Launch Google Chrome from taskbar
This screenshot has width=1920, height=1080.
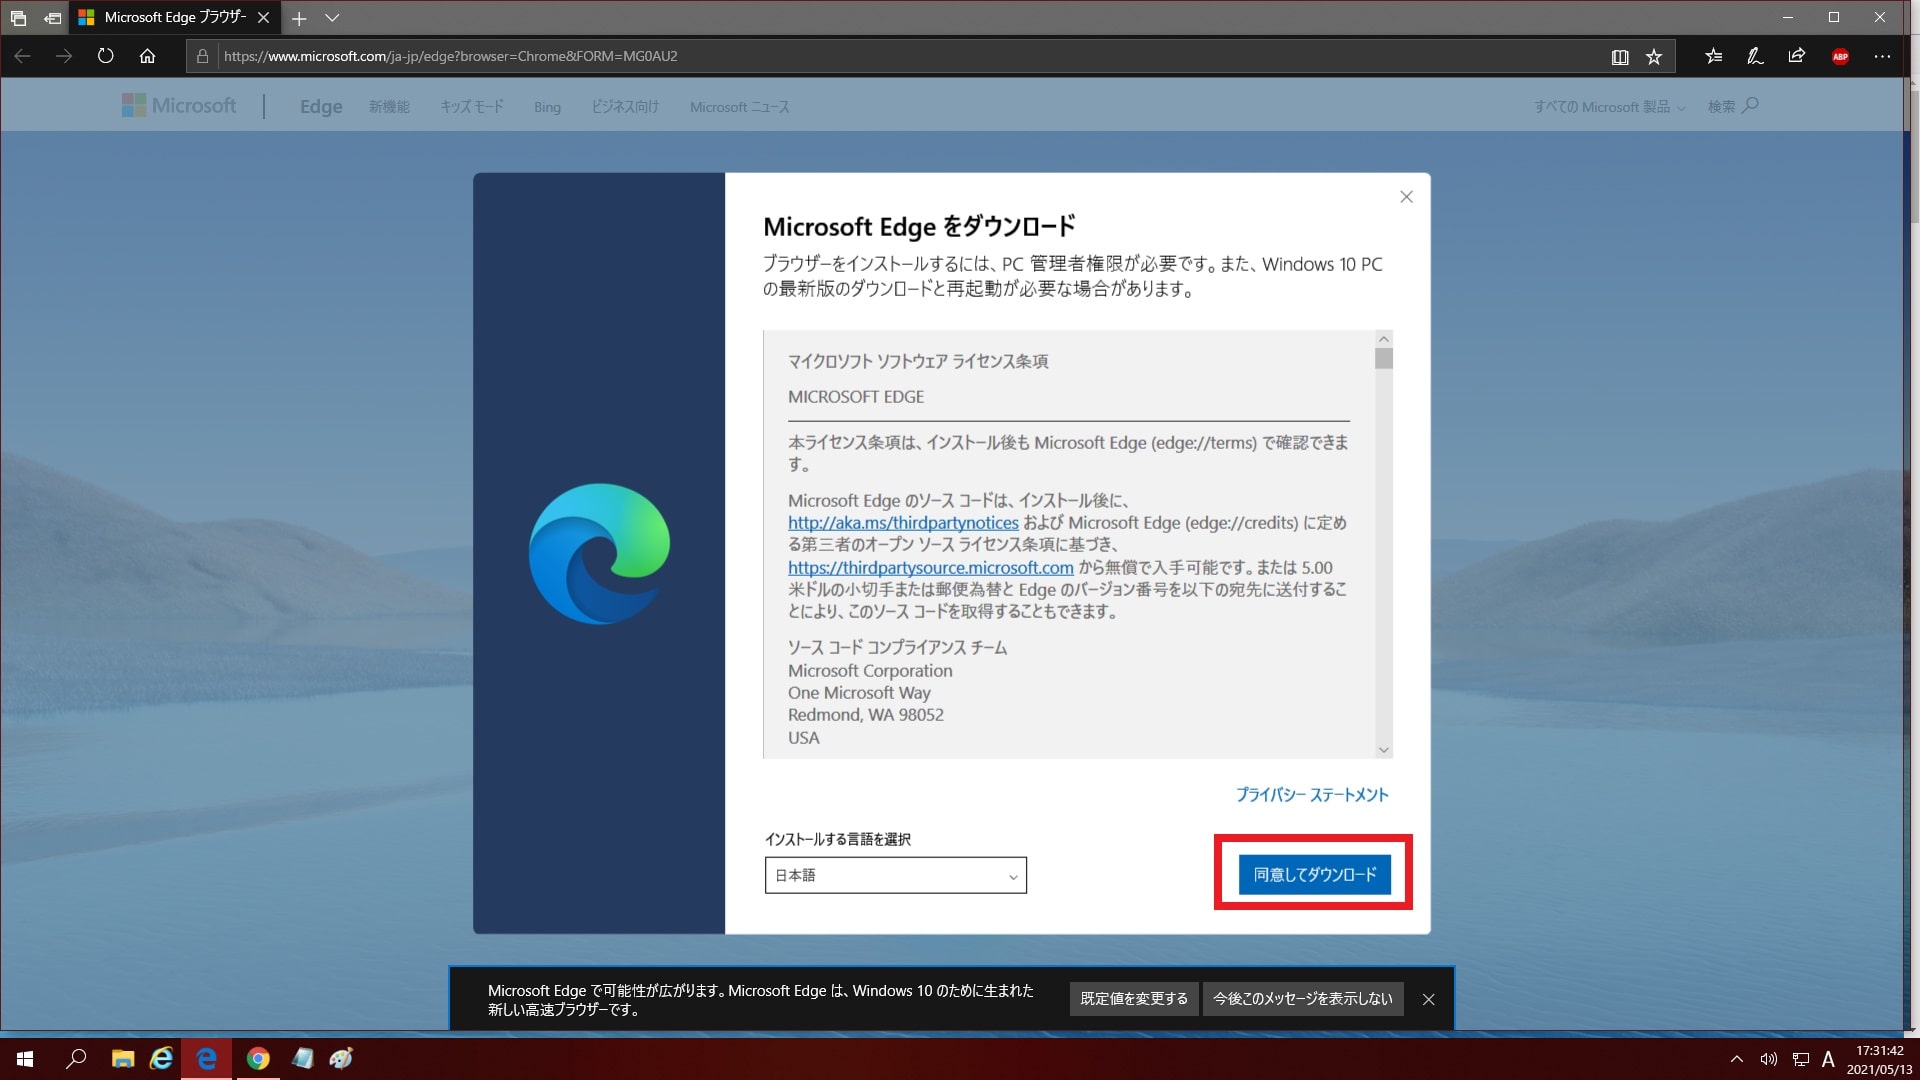[x=258, y=1059]
